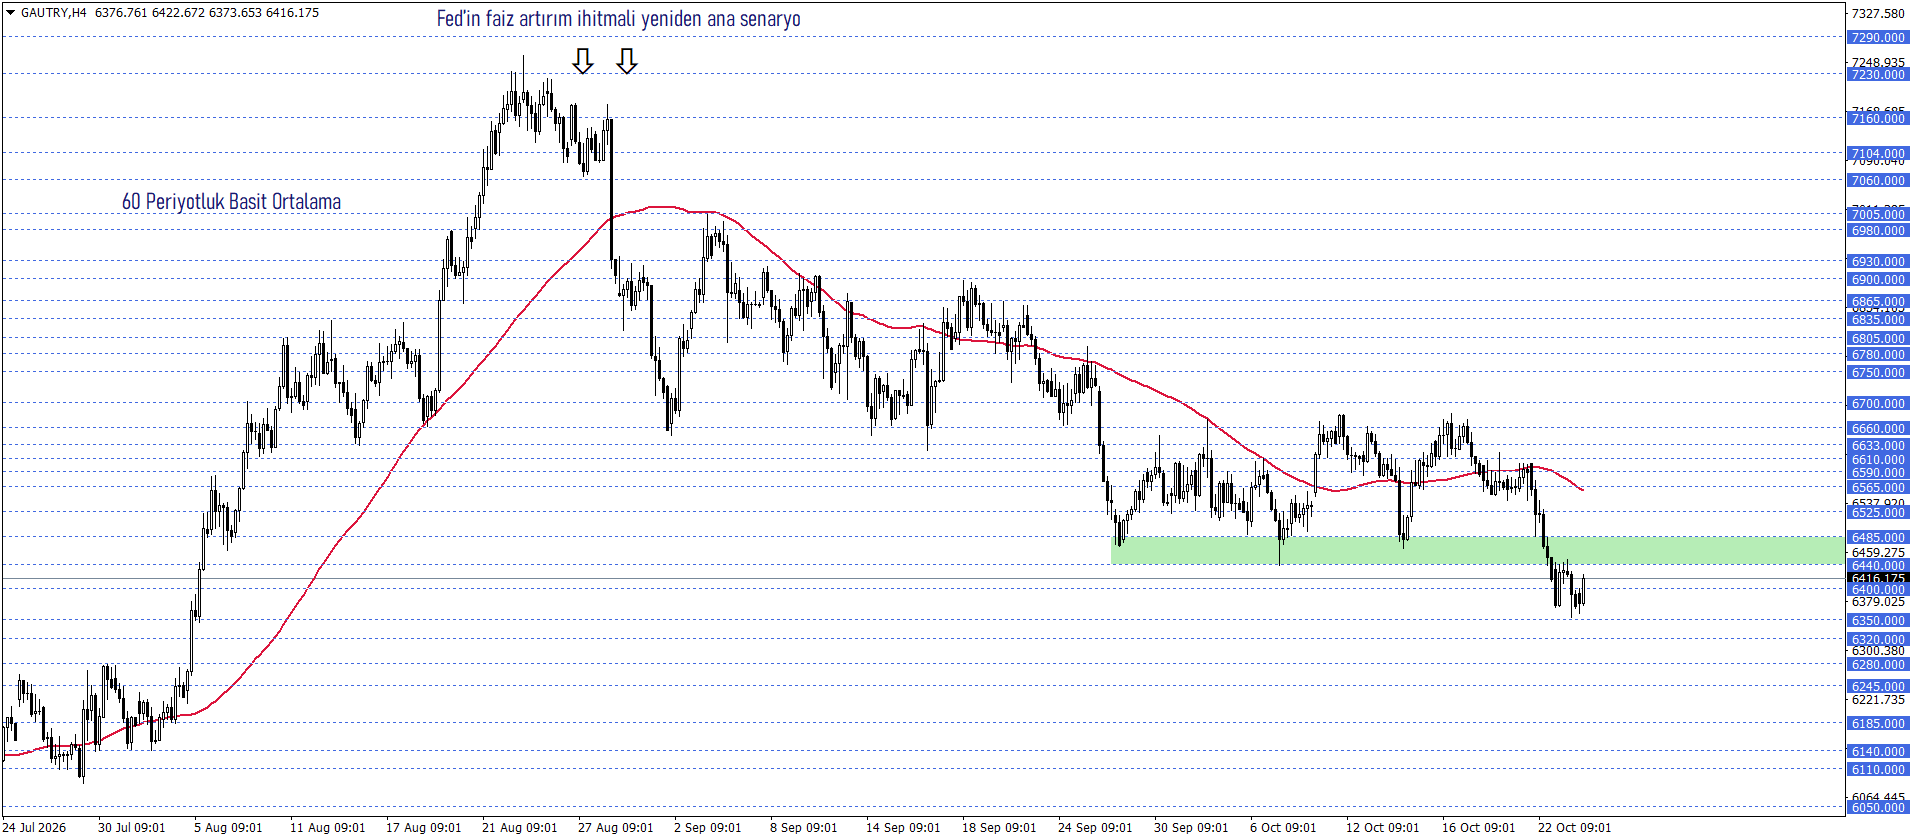Click the 7060.000 price level label

pyautogui.click(x=1878, y=181)
